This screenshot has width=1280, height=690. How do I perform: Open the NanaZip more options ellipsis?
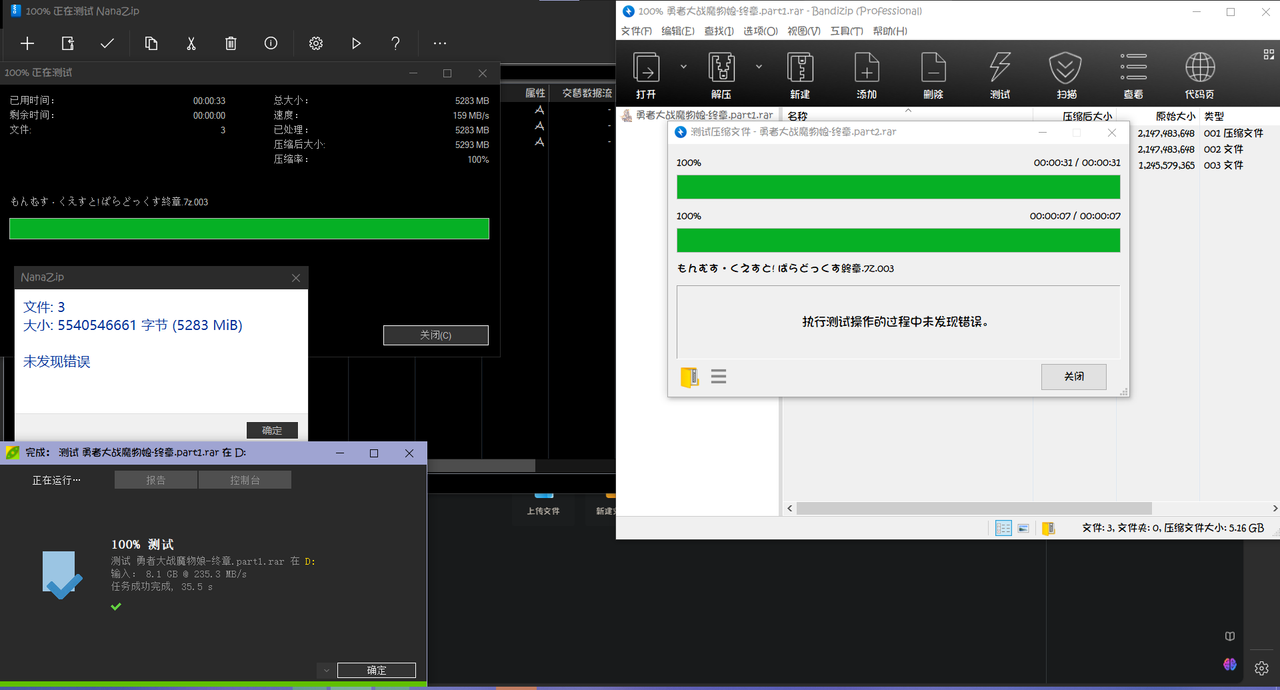(440, 44)
